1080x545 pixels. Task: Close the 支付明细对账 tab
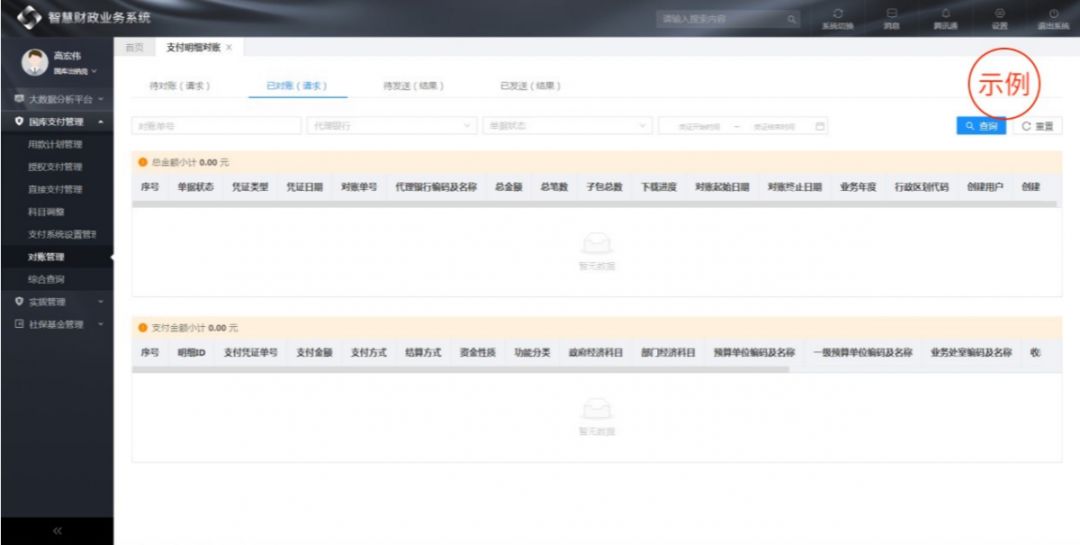click(x=229, y=48)
